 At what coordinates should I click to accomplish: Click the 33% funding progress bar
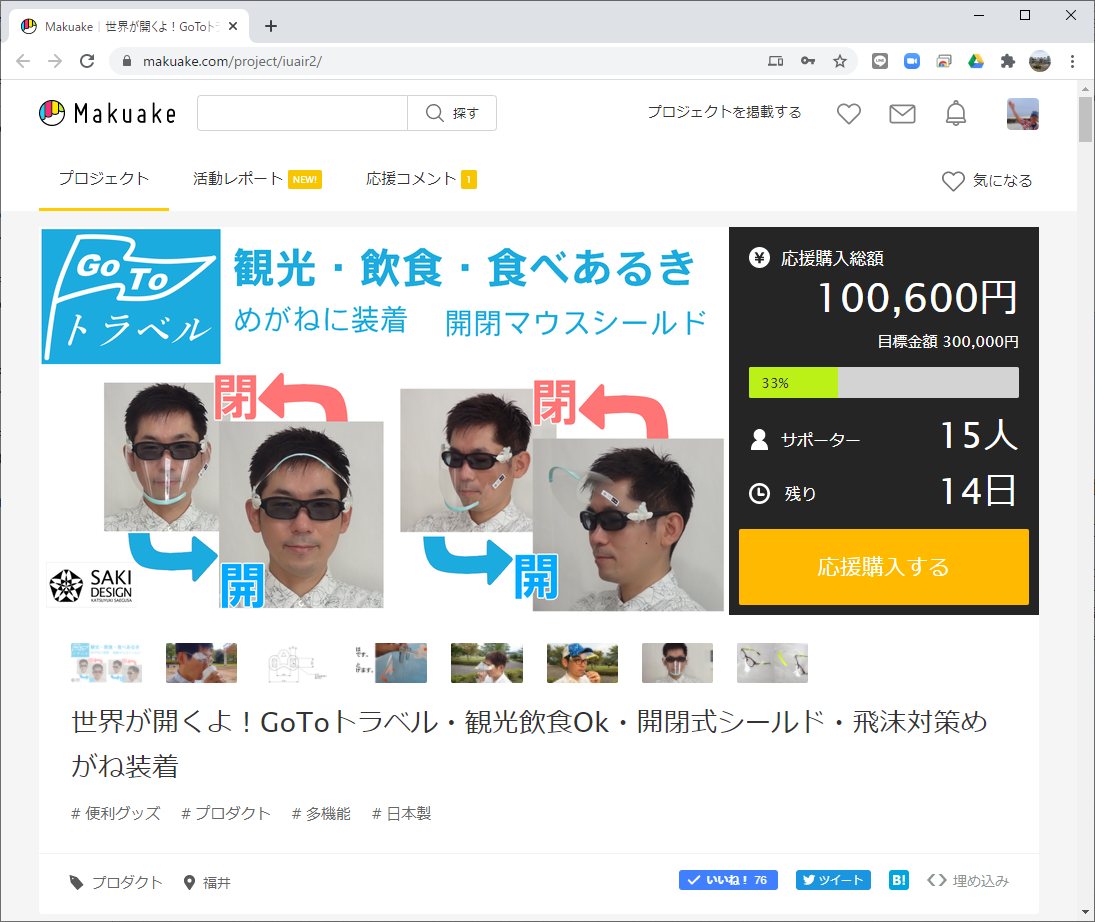[883, 383]
